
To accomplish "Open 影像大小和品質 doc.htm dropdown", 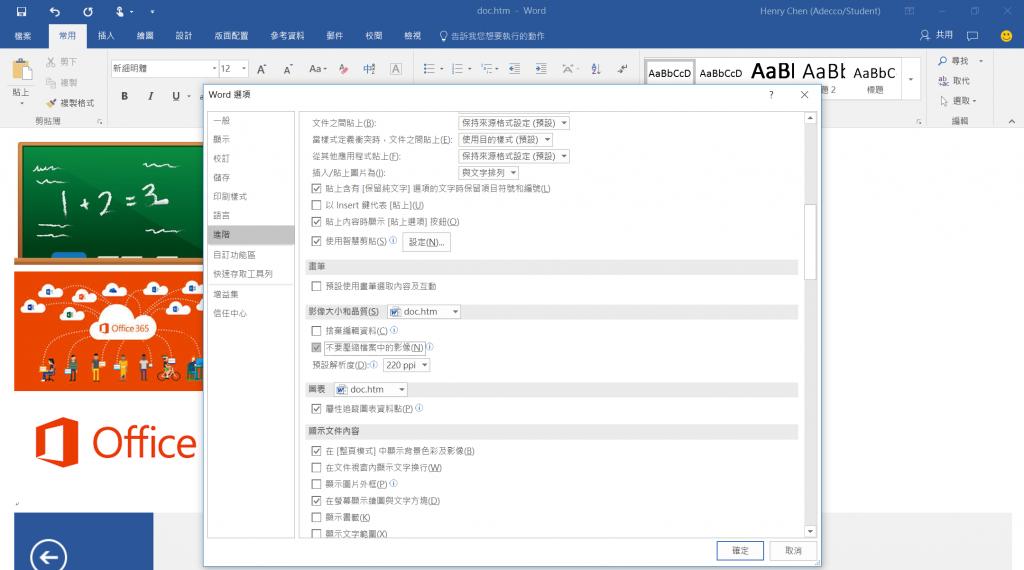I will 424,311.
